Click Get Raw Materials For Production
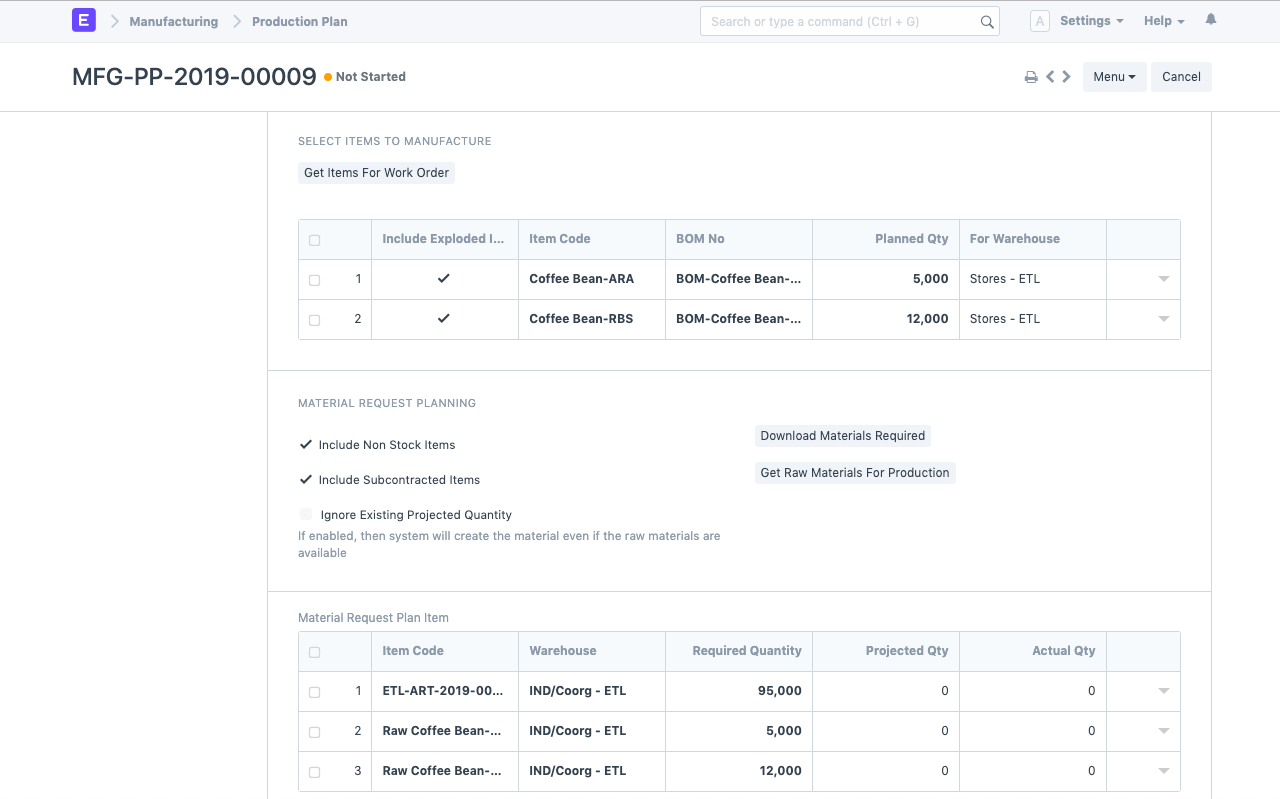This screenshot has width=1280, height=799. click(x=855, y=473)
